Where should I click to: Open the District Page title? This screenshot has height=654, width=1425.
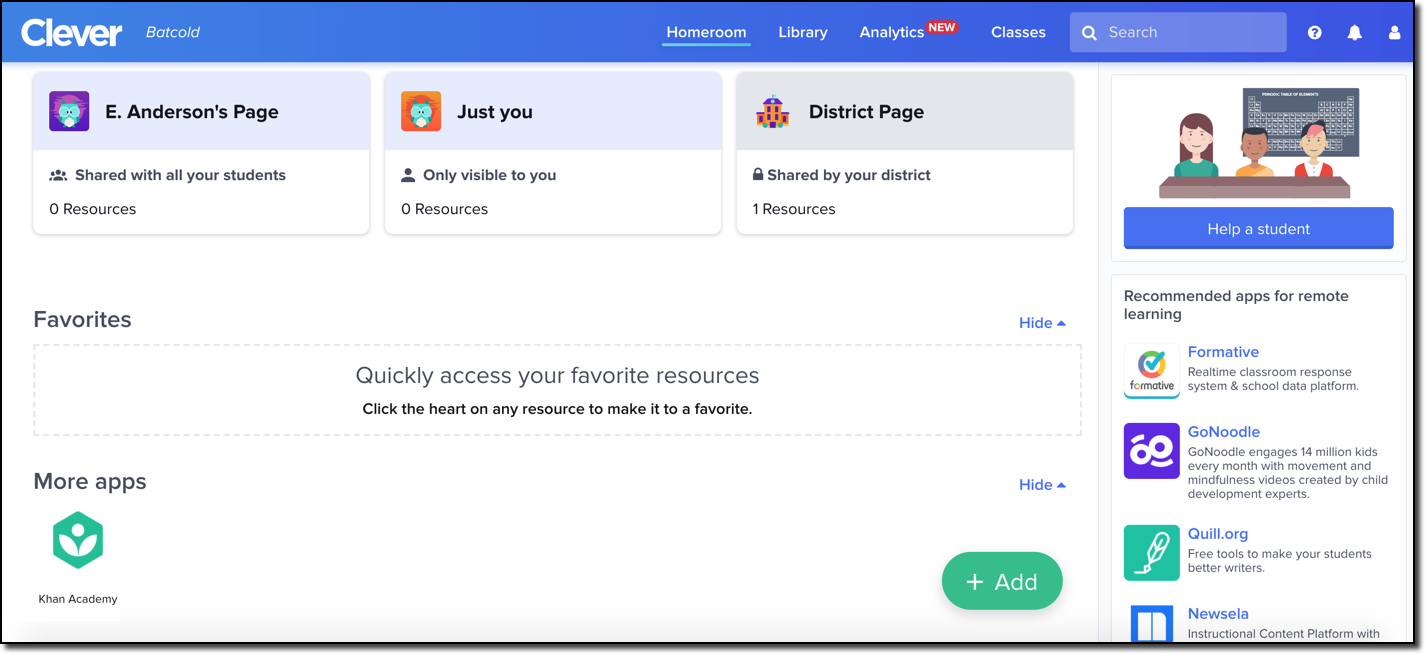coord(866,112)
